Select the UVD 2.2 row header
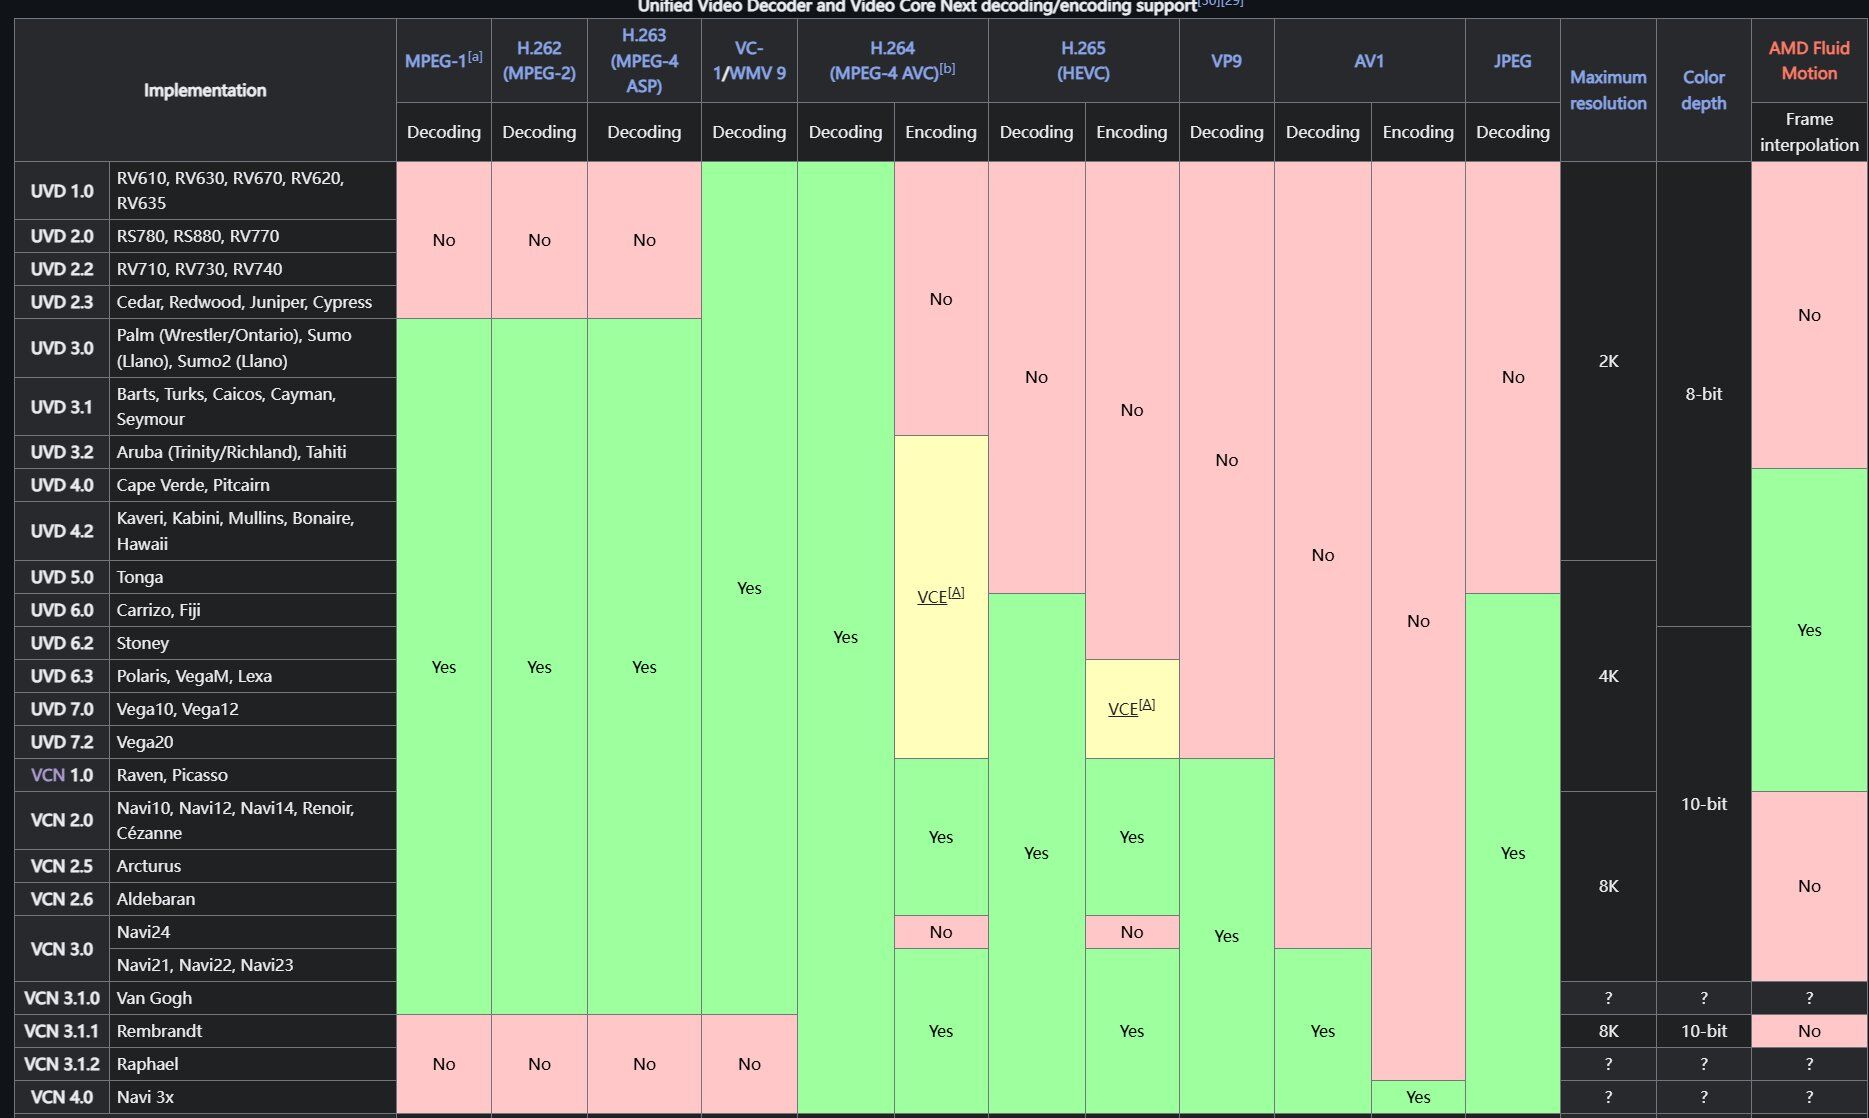 (62, 269)
